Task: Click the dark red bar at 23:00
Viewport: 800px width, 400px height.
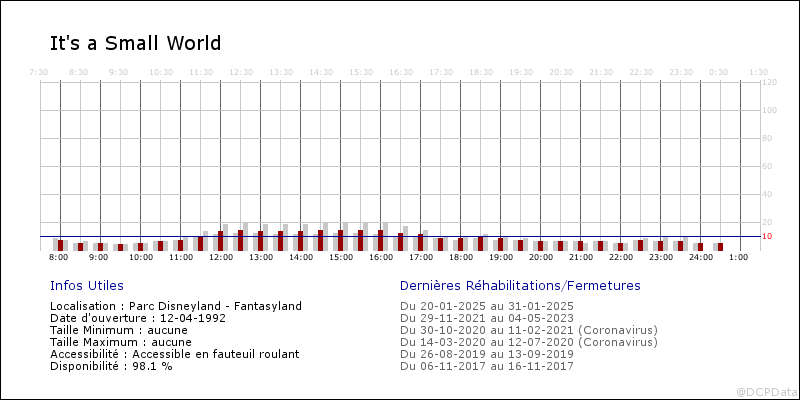Action: point(660,246)
